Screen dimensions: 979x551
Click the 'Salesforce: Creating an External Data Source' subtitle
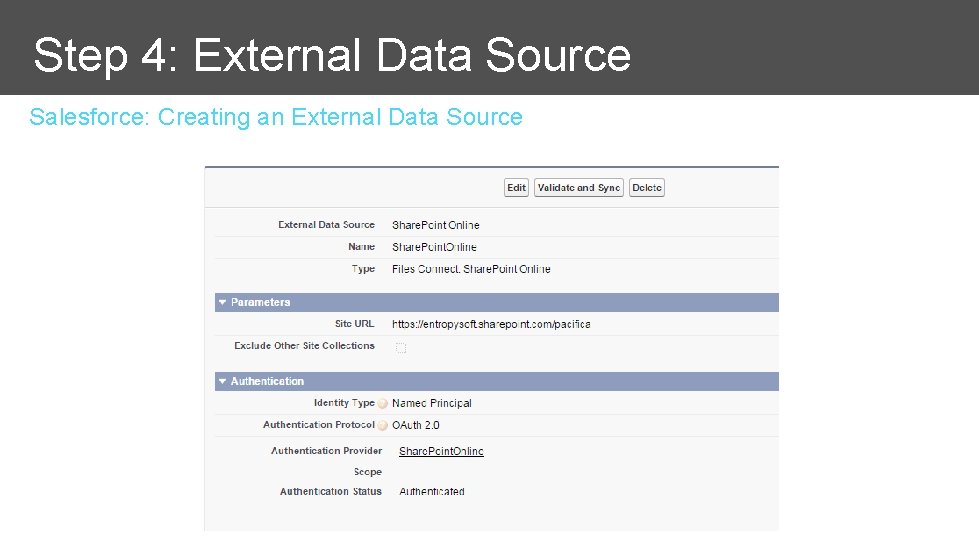[276, 117]
